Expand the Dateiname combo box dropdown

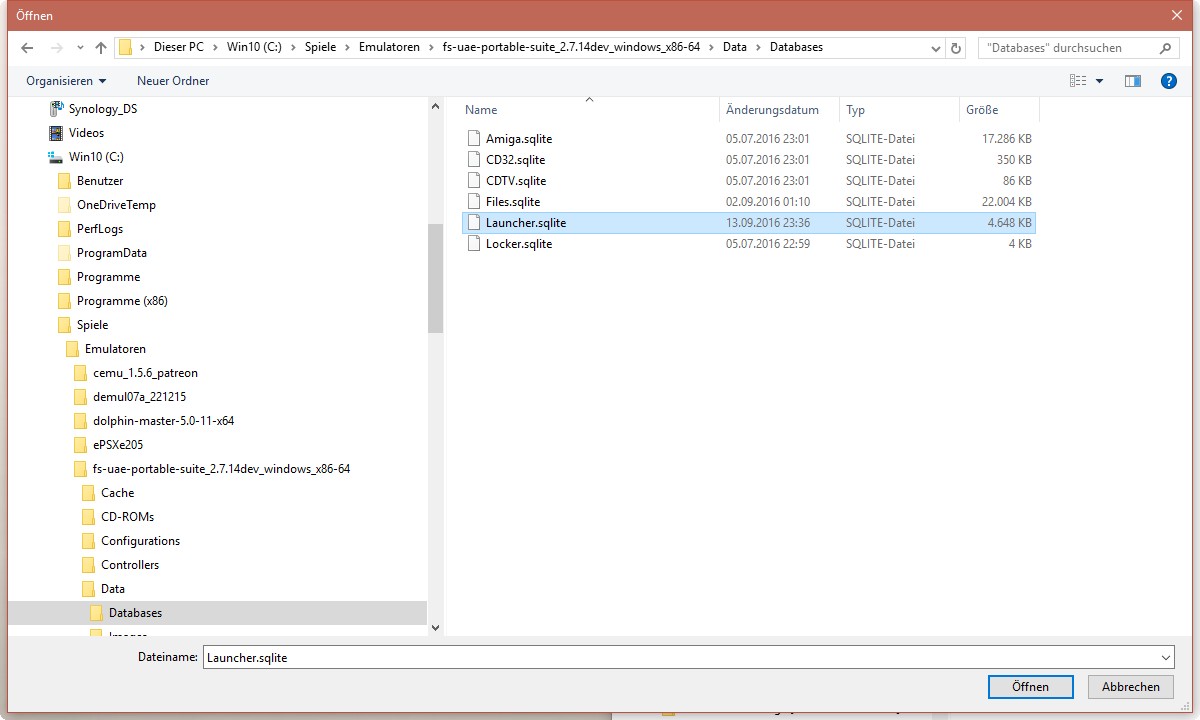[1166, 658]
